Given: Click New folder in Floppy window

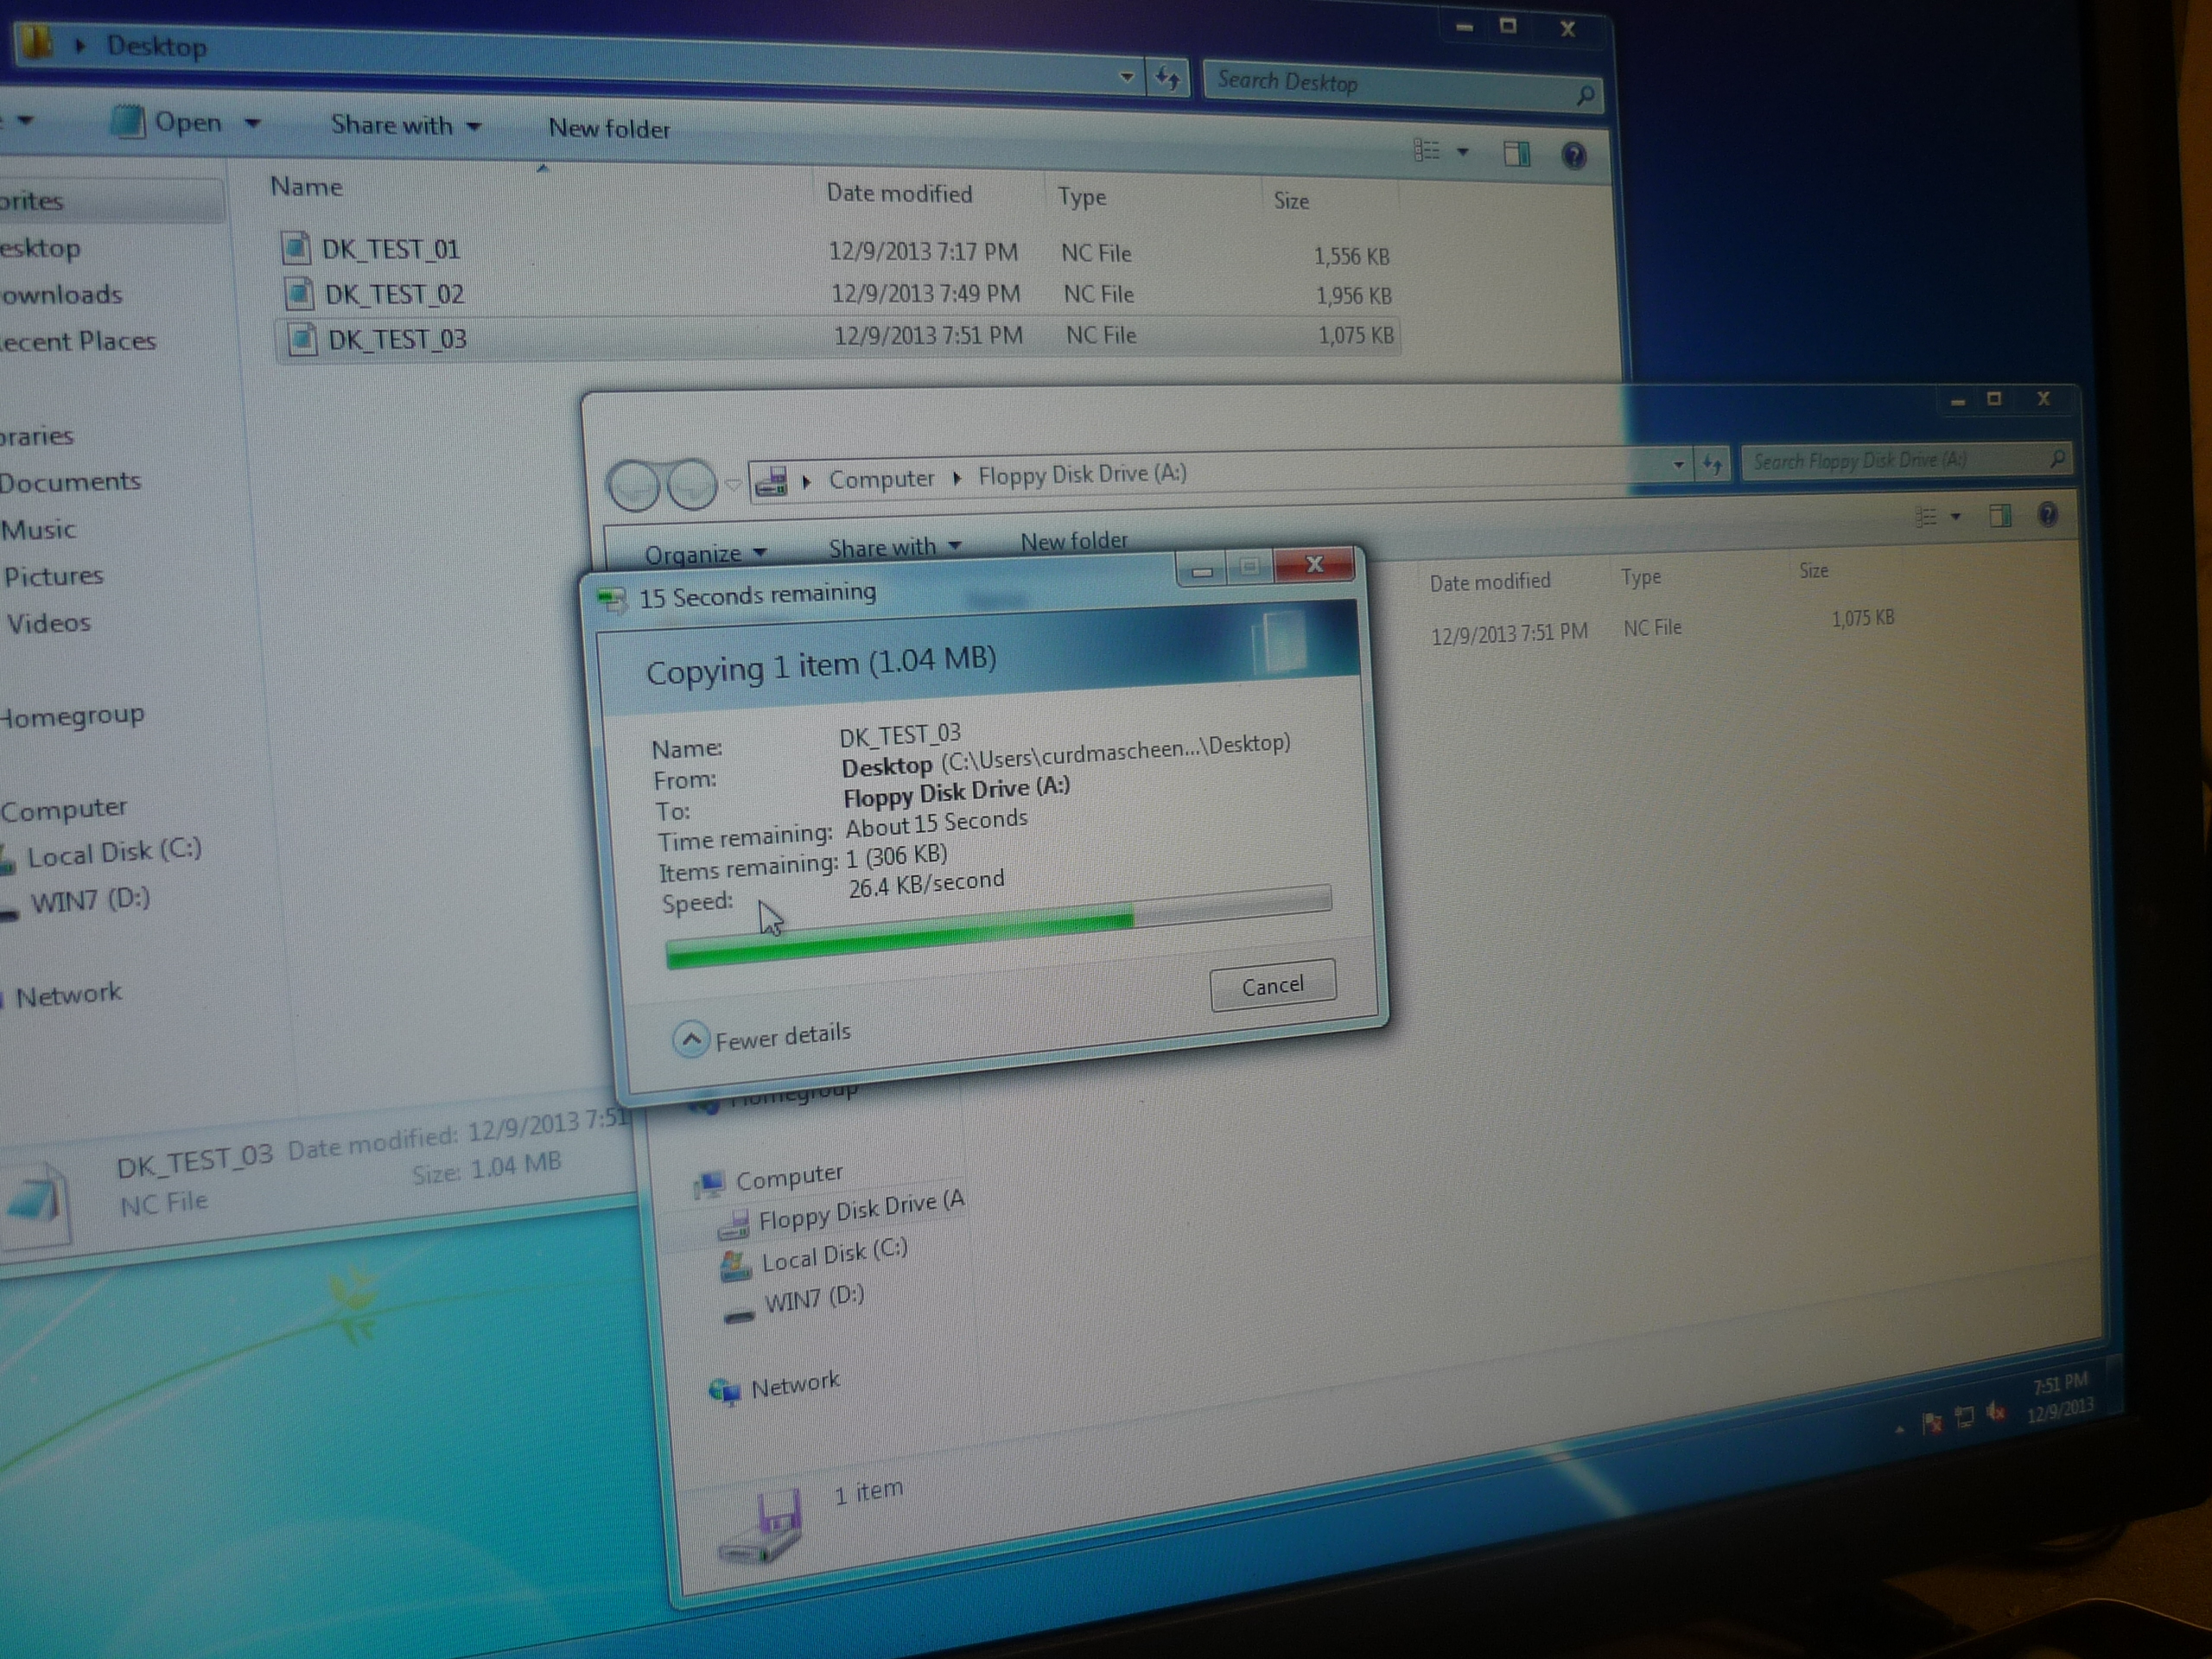Looking at the screenshot, I should pyautogui.click(x=1073, y=541).
